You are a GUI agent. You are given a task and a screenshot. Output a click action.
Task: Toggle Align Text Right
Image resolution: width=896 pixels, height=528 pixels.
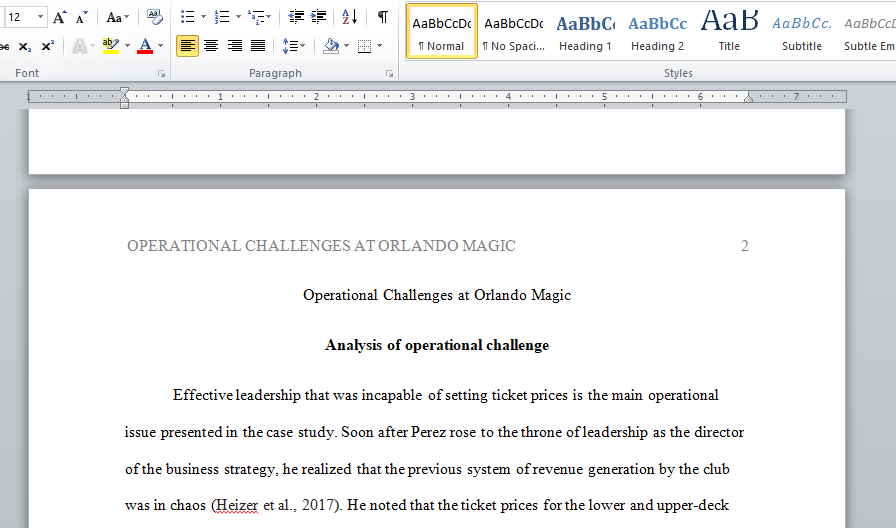pyautogui.click(x=234, y=46)
